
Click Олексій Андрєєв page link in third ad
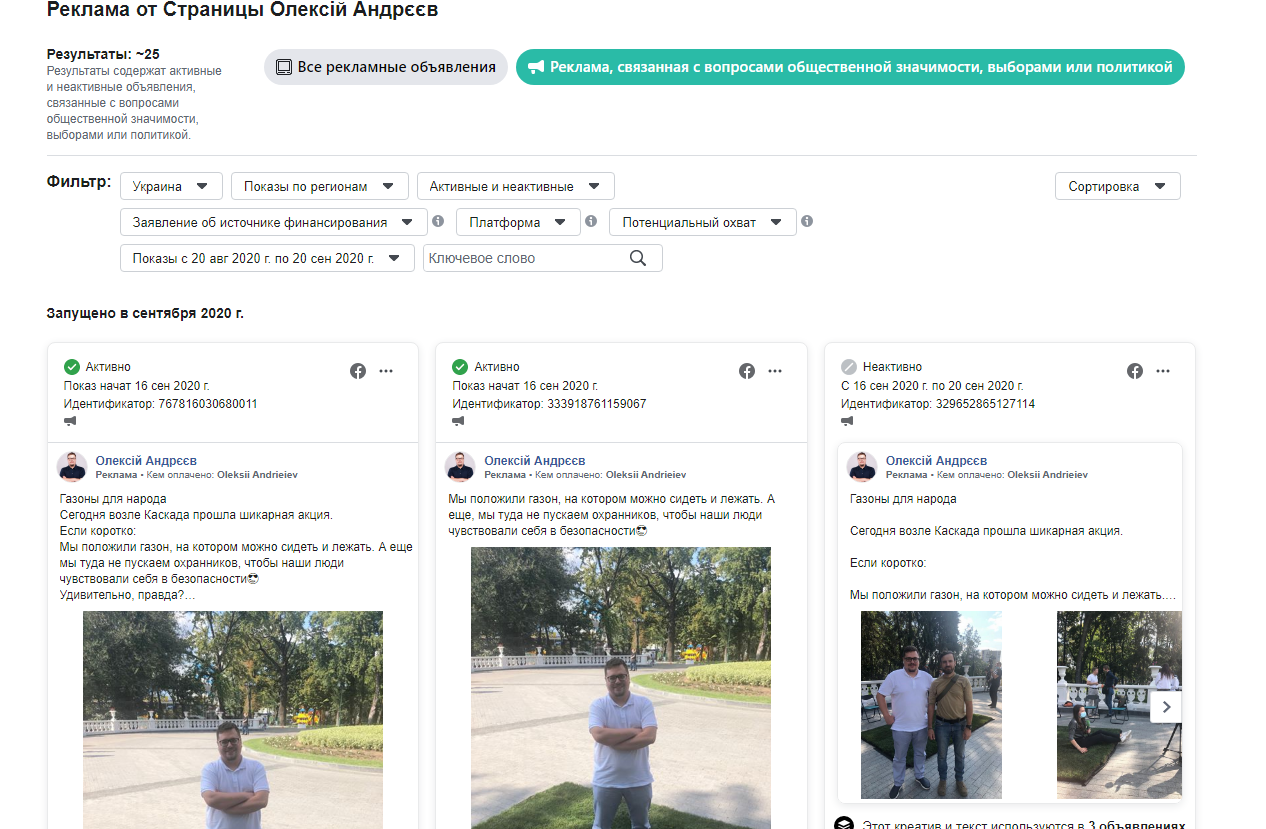pos(936,461)
